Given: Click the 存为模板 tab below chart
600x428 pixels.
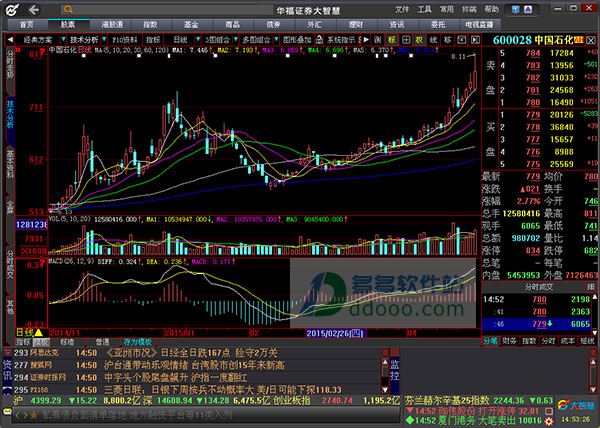Looking at the screenshot, I should 137,342.
